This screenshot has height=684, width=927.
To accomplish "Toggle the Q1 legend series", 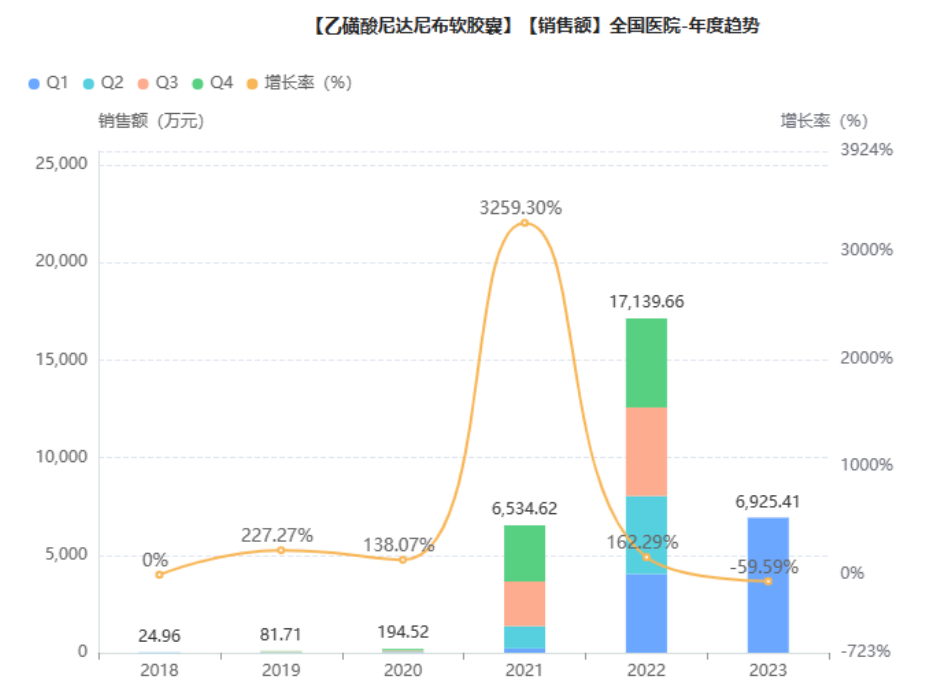I will (x=48, y=83).
